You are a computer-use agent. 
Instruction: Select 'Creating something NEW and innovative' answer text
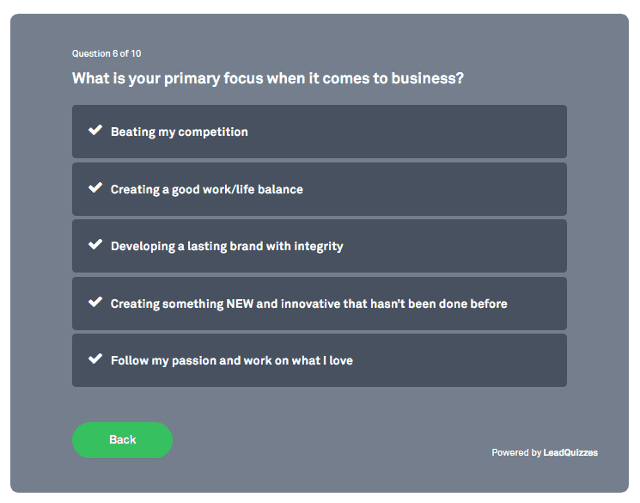coord(308,303)
